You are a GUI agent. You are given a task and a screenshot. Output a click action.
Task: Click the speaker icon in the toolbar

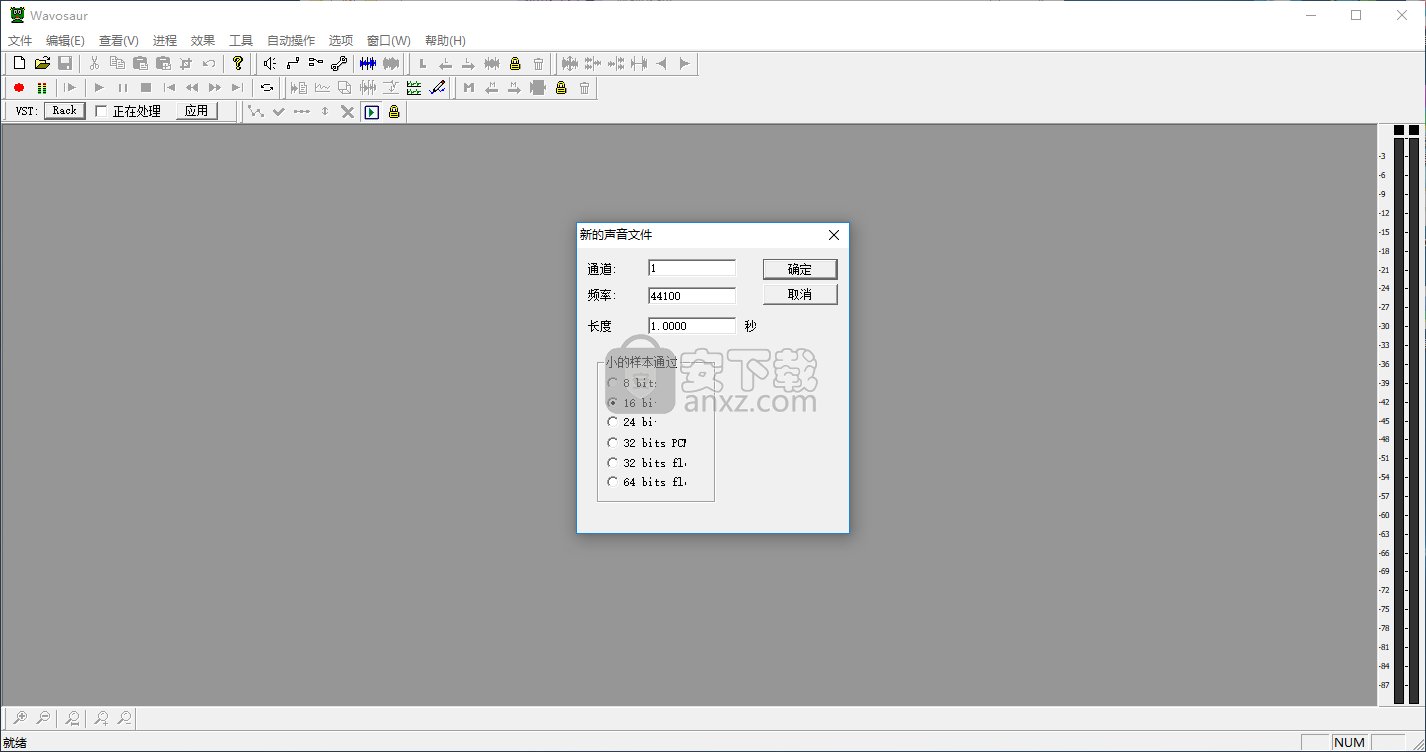coord(269,63)
